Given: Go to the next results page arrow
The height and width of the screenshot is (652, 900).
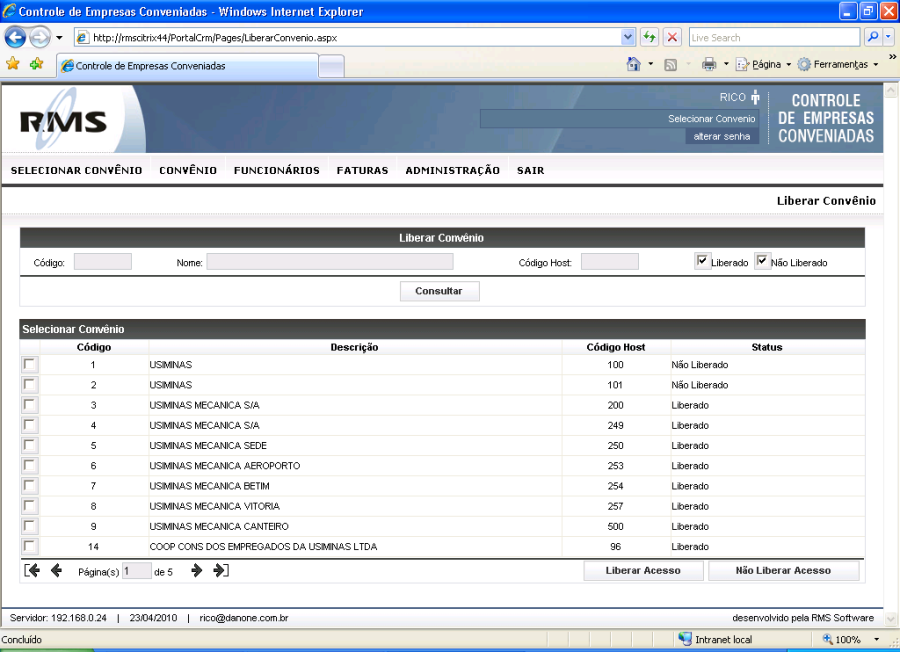Looking at the screenshot, I should tap(196, 570).
